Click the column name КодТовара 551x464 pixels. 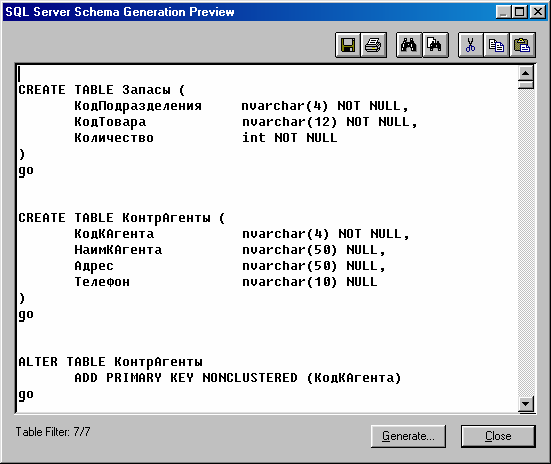(x=110, y=122)
